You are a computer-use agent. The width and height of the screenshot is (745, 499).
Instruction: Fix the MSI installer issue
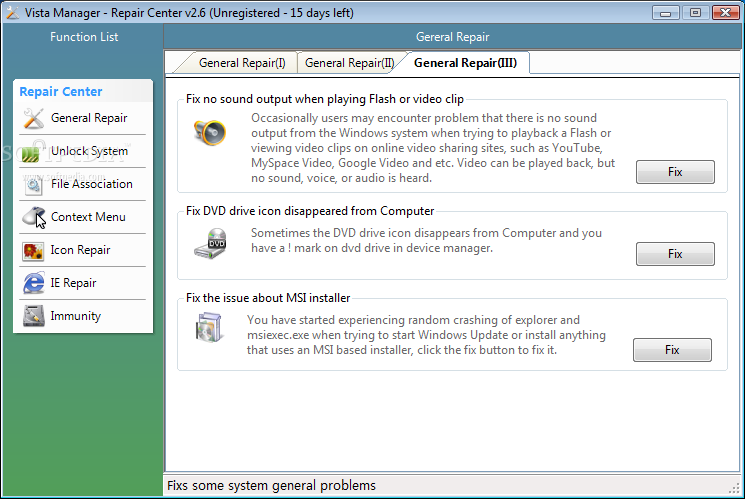click(672, 350)
